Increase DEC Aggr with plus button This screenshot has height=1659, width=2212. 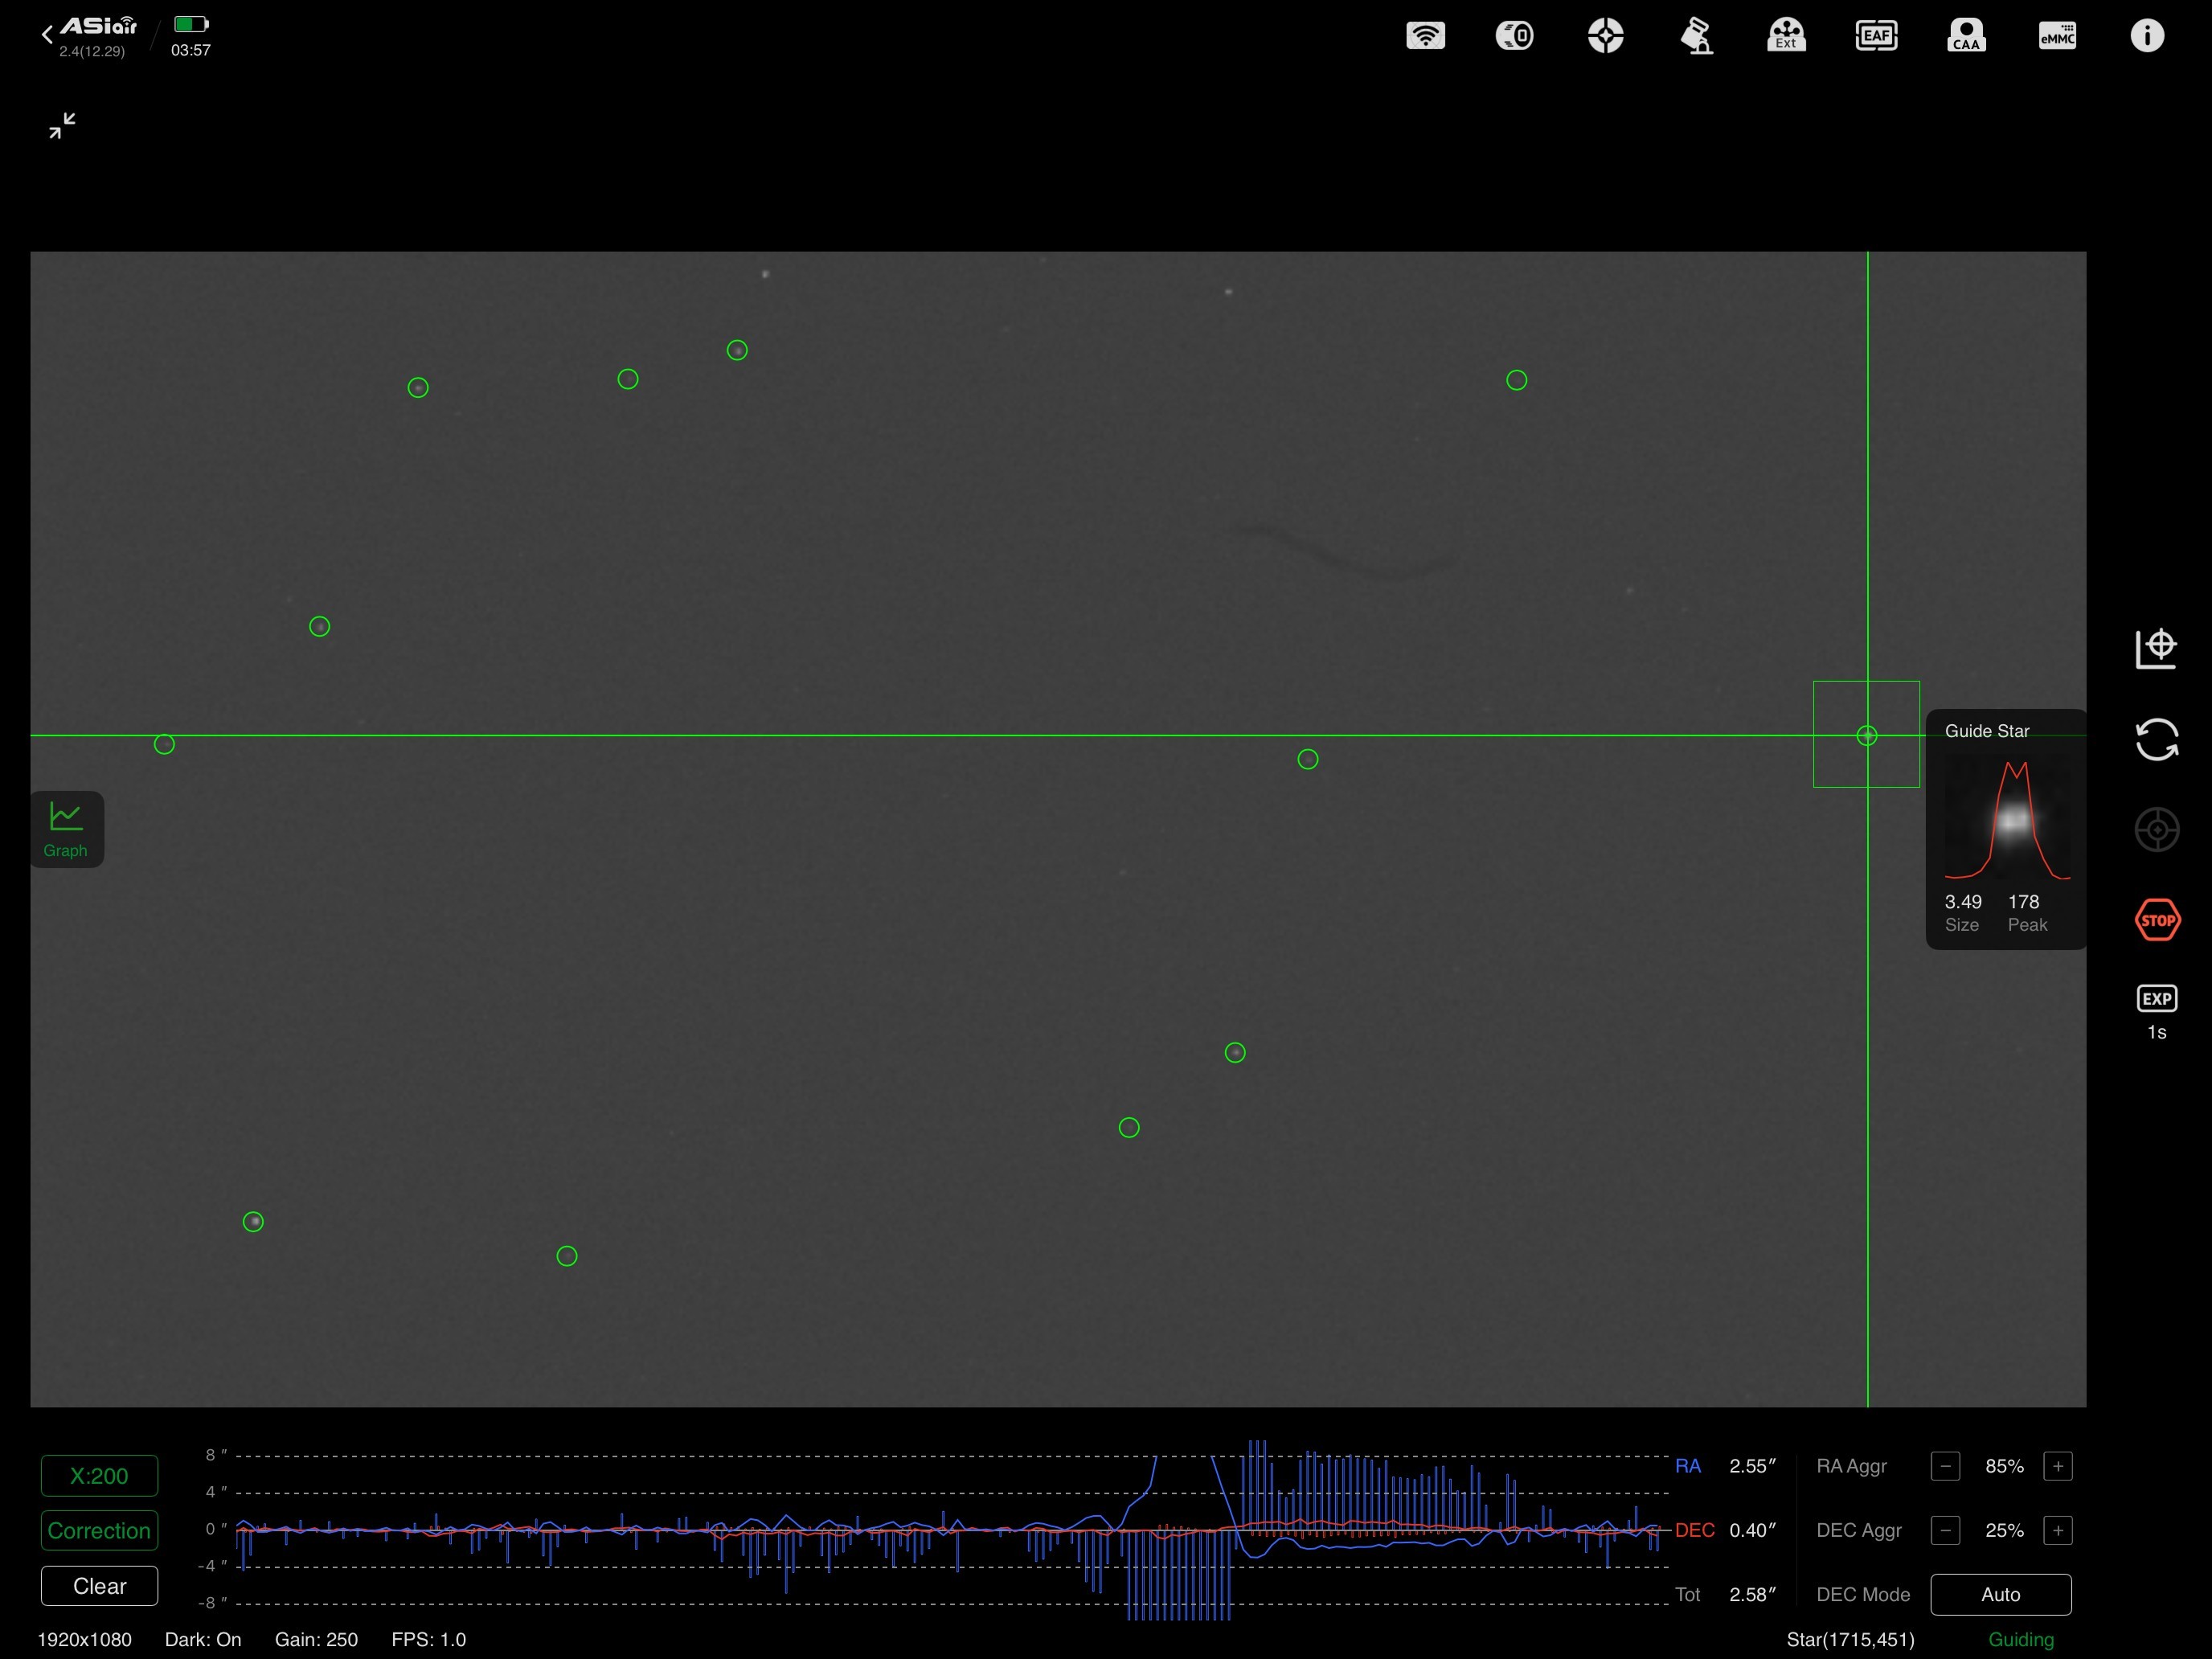point(2058,1531)
